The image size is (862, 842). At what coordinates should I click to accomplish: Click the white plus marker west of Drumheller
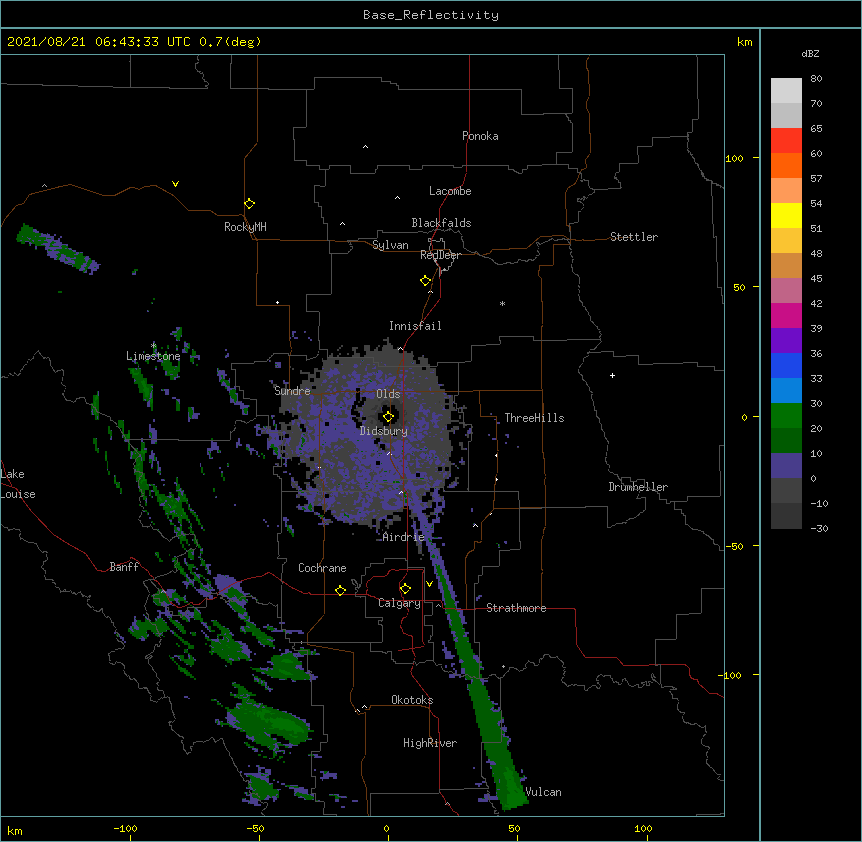point(612,375)
